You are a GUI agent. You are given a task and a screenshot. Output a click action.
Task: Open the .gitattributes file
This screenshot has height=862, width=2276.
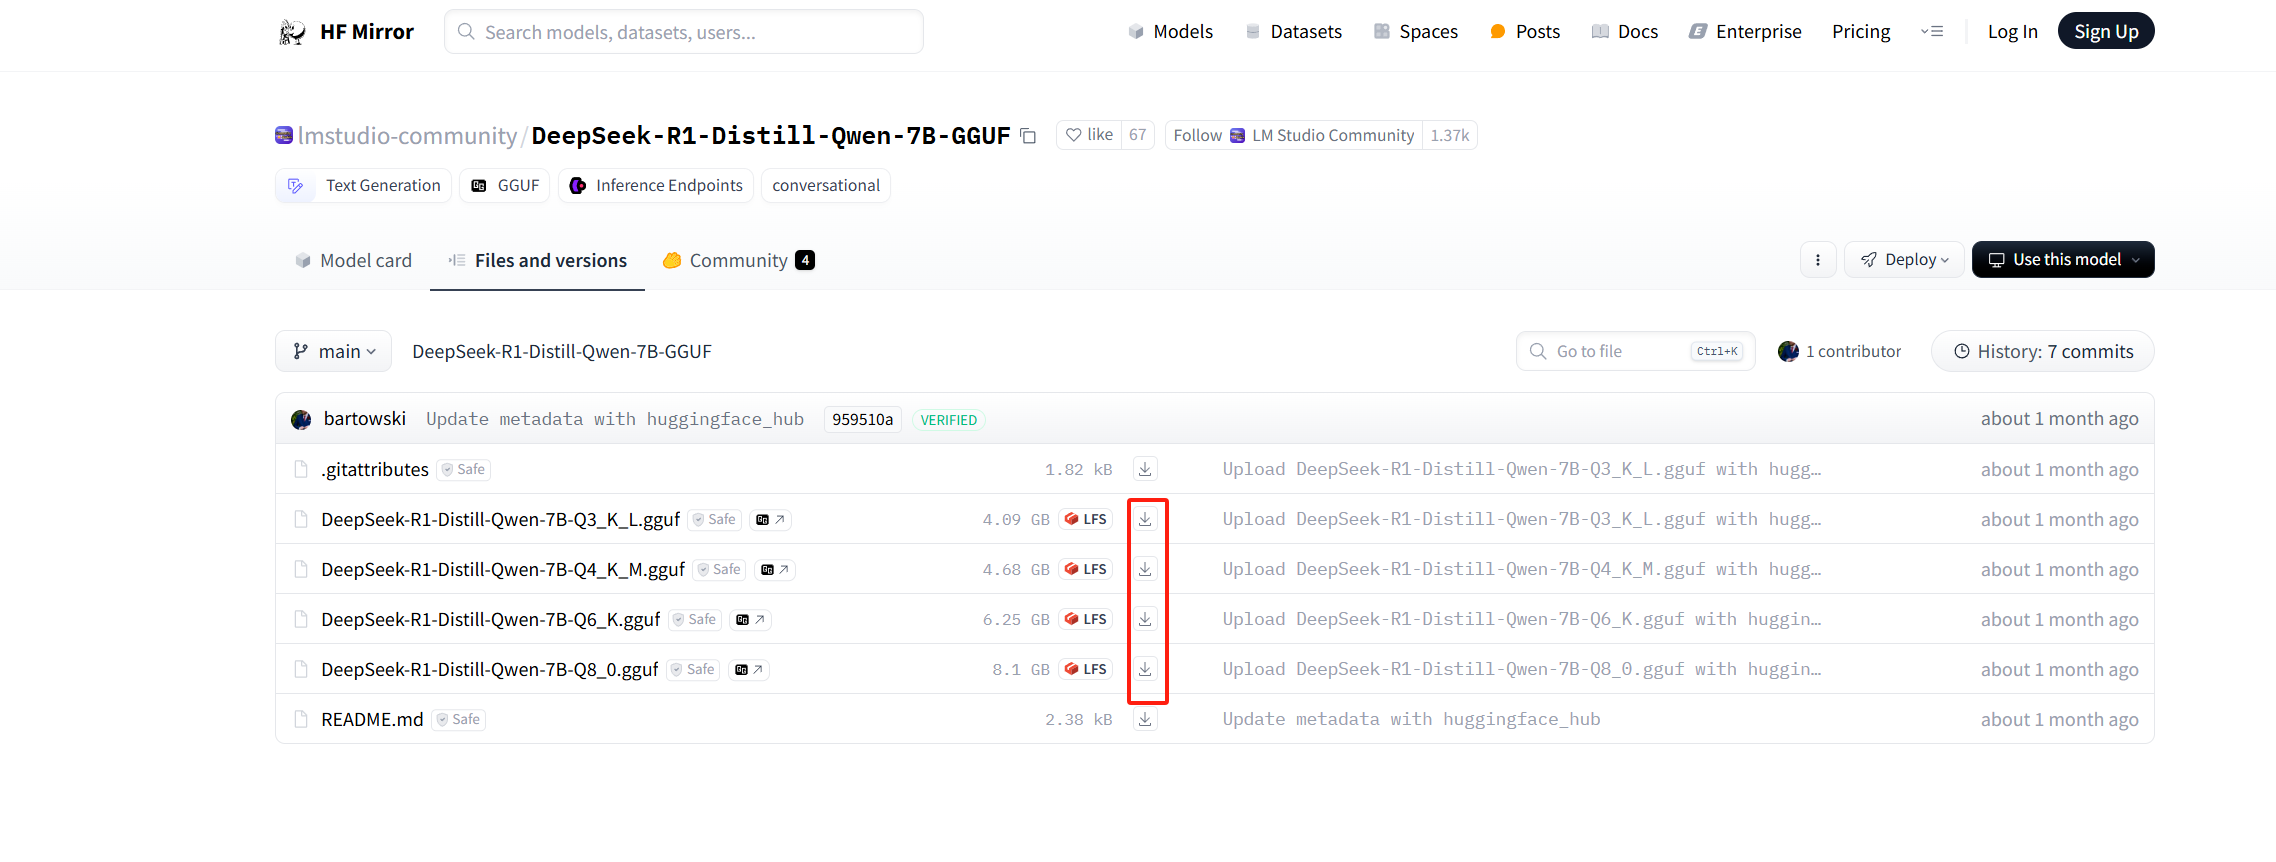coord(375,470)
